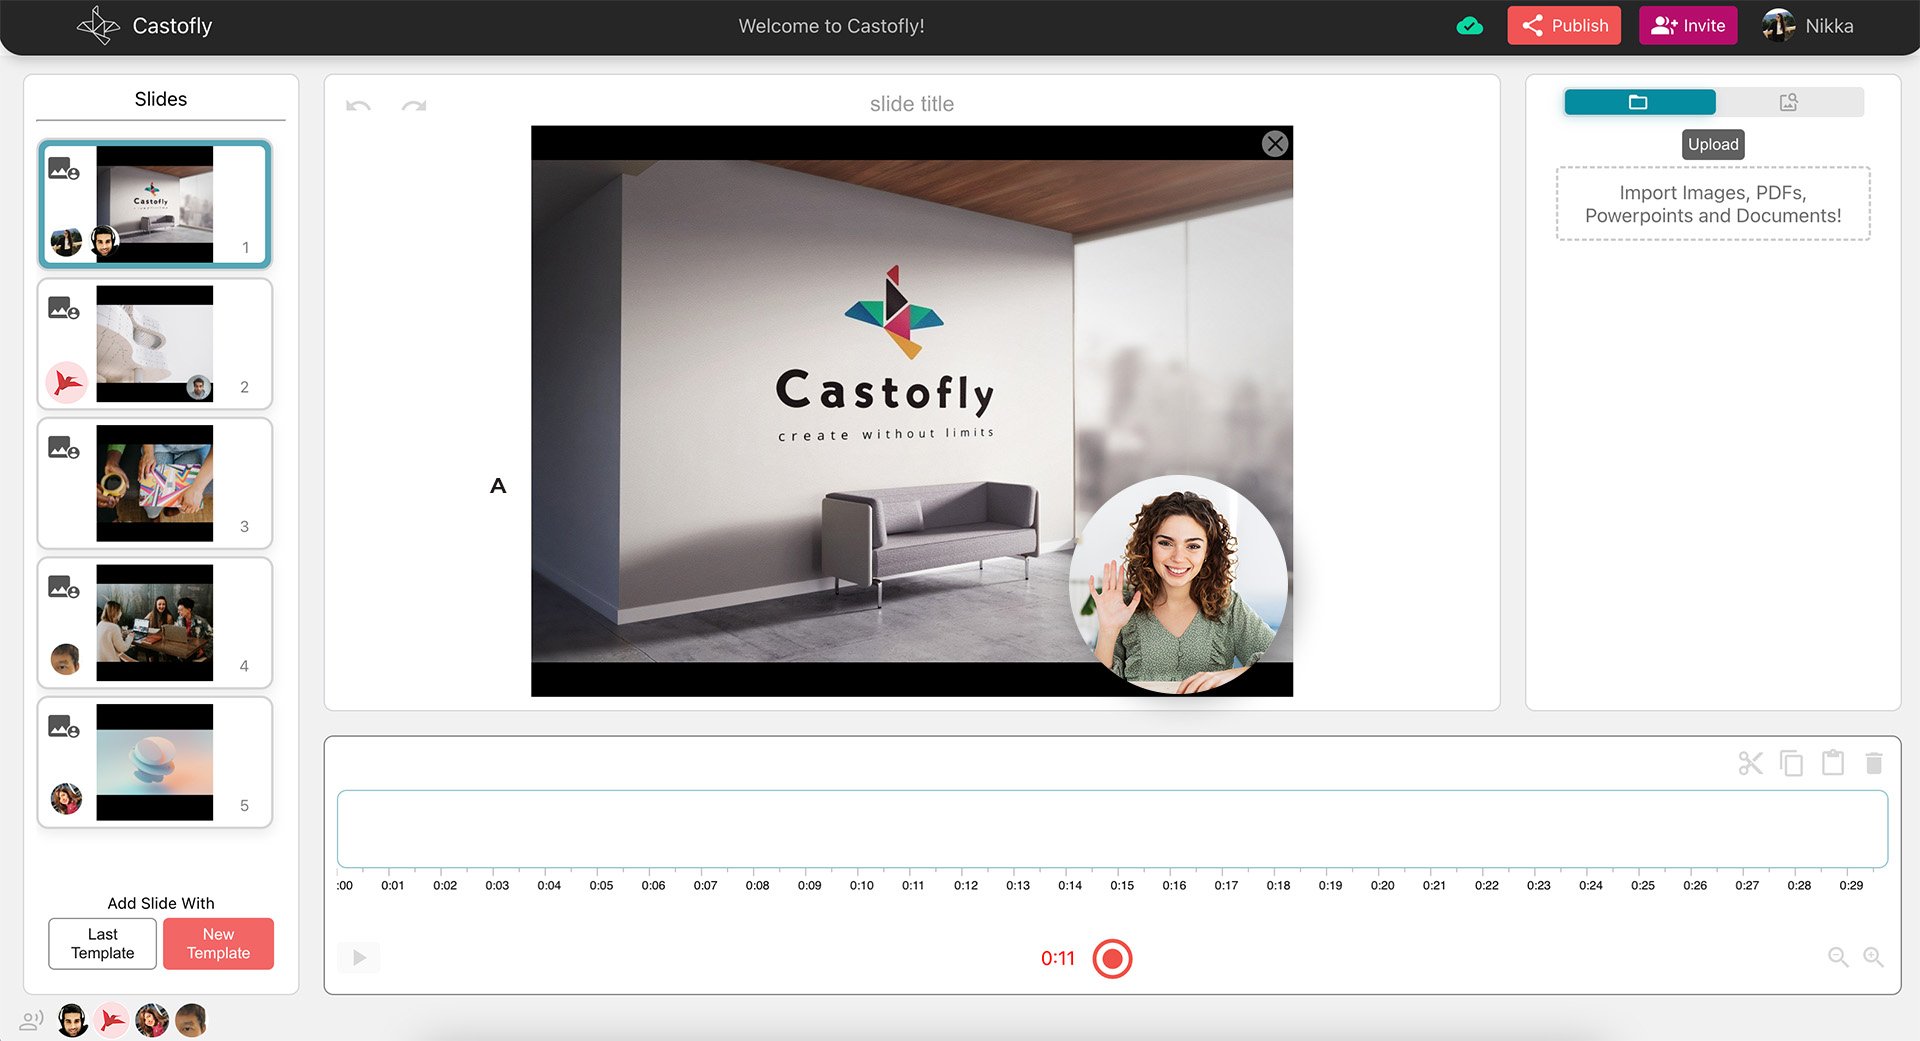Screen dimensions: 1920x1041
Task: Open Nikka's profile avatar menu
Action: [x=1778, y=26]
